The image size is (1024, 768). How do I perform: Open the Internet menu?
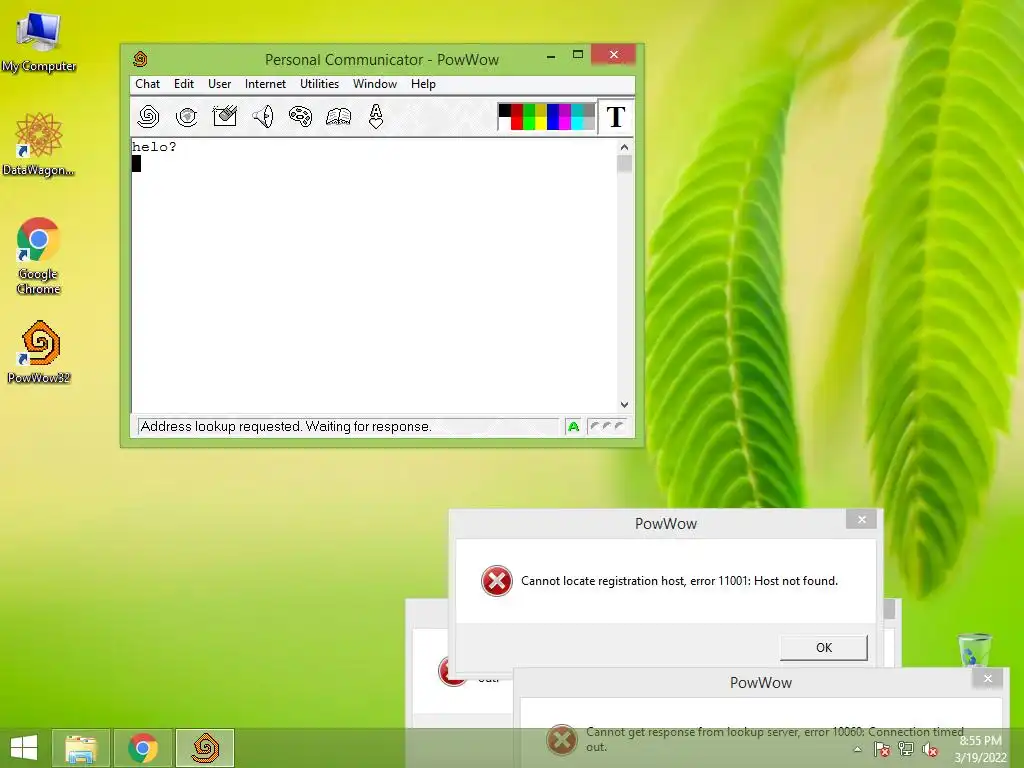pos(265,84)
